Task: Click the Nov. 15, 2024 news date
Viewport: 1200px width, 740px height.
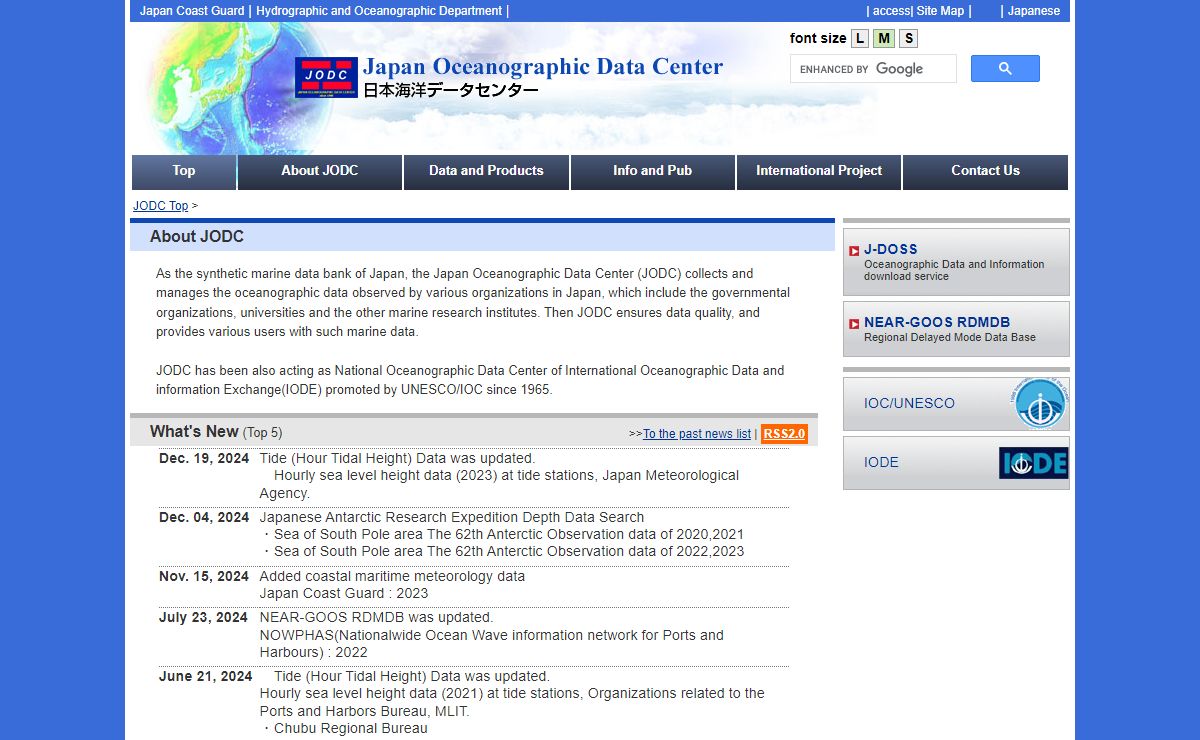Action: pos(204,576)
